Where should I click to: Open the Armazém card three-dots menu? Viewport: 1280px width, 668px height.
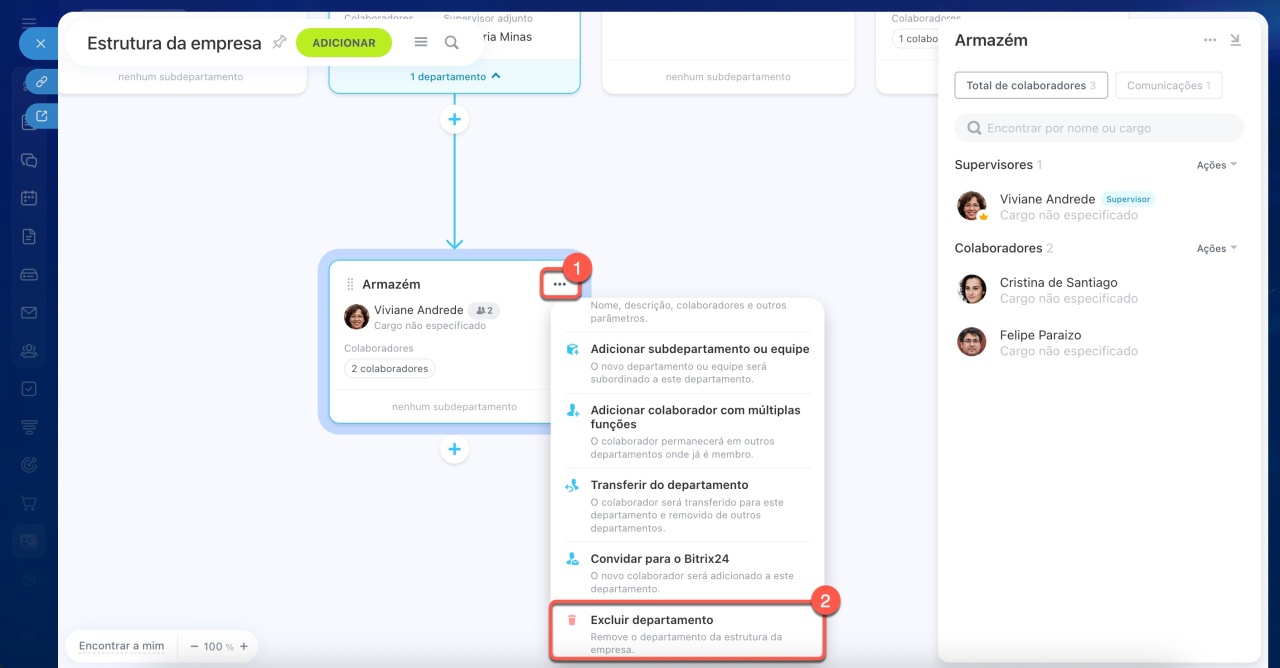click(x=559, y=284)
